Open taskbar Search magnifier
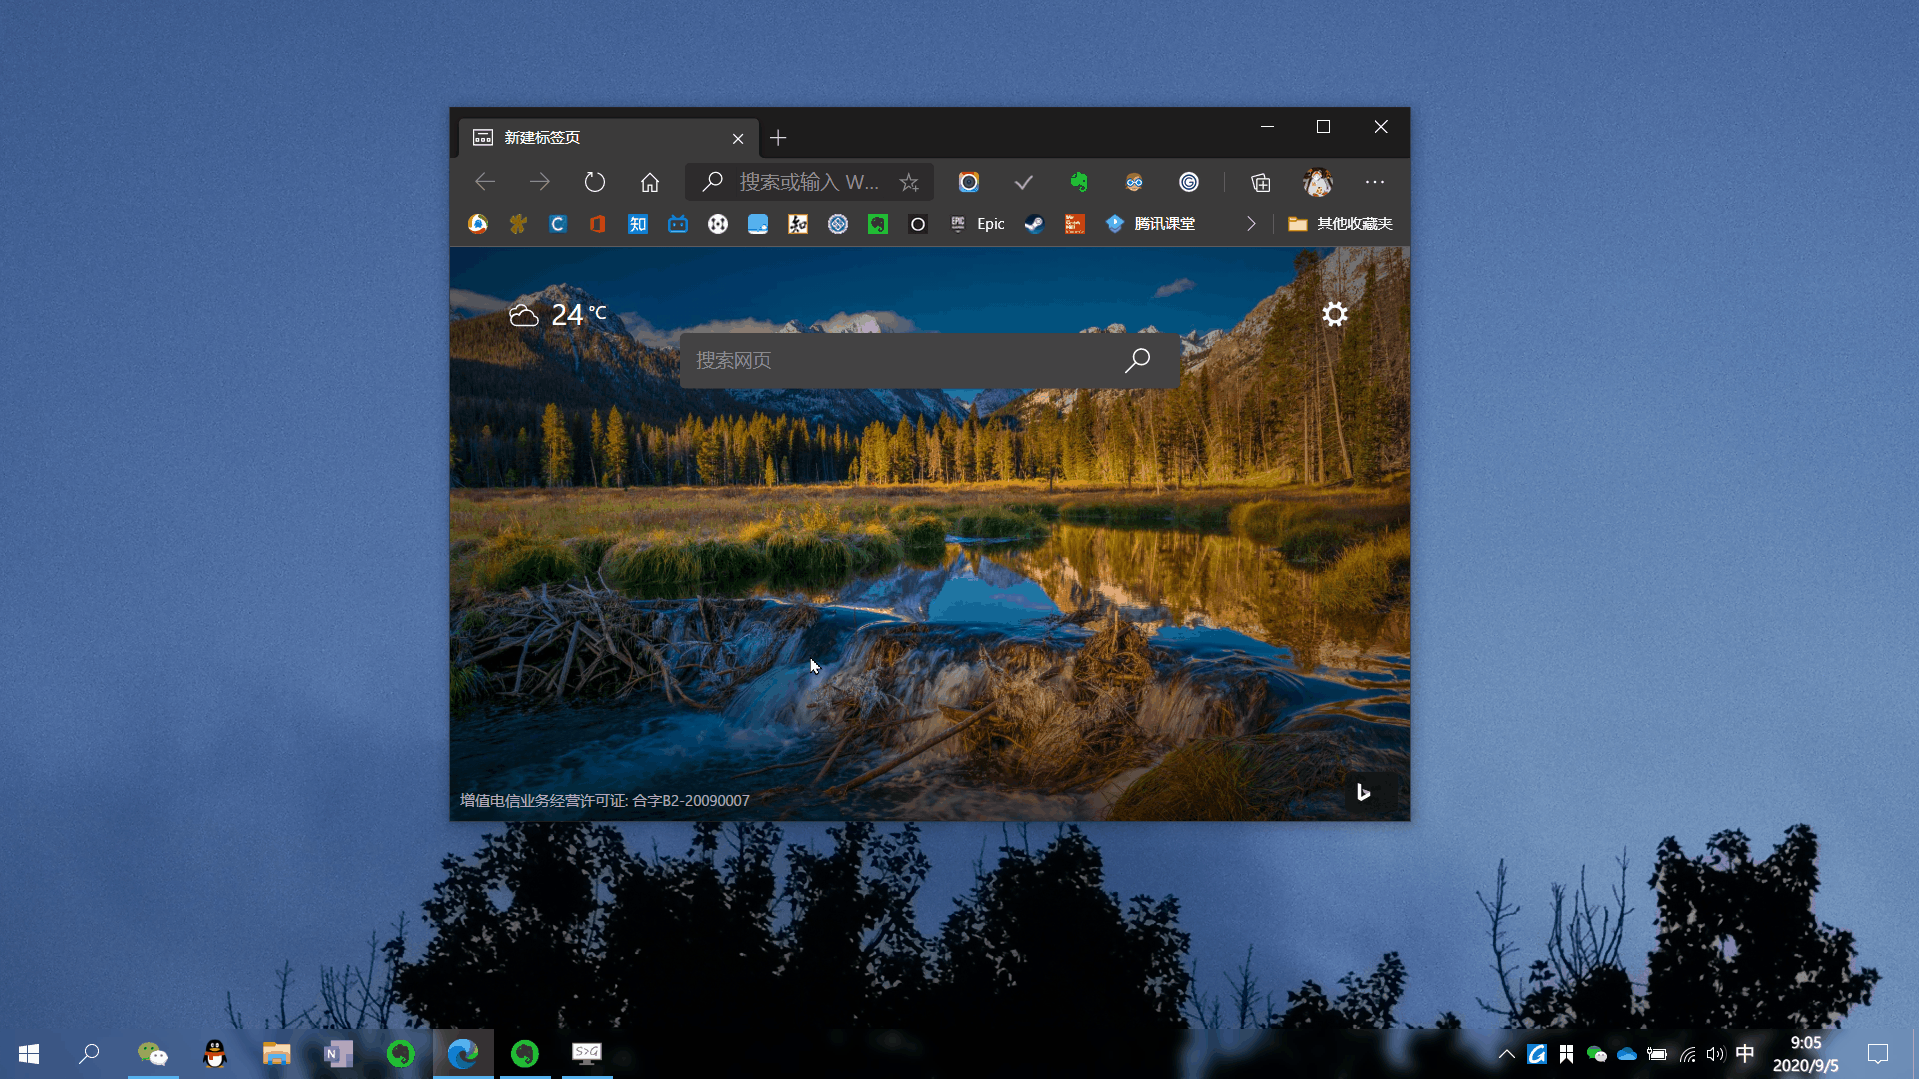 pos(89,1054)
